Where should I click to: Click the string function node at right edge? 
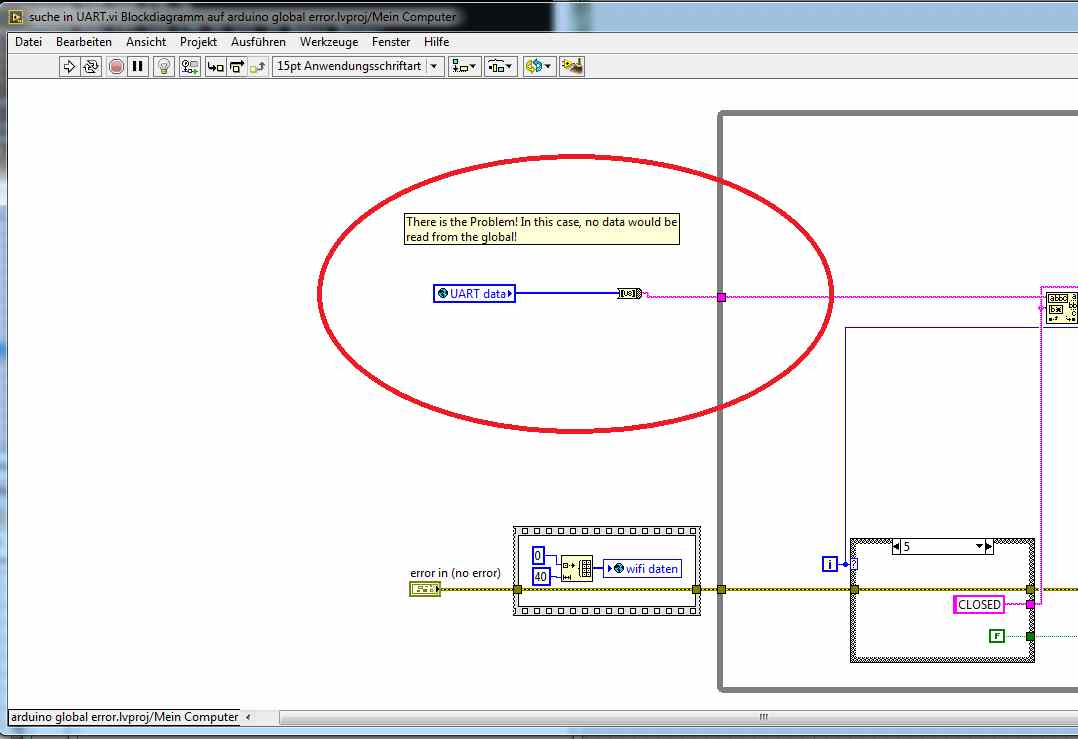[x=1062, y=308]
